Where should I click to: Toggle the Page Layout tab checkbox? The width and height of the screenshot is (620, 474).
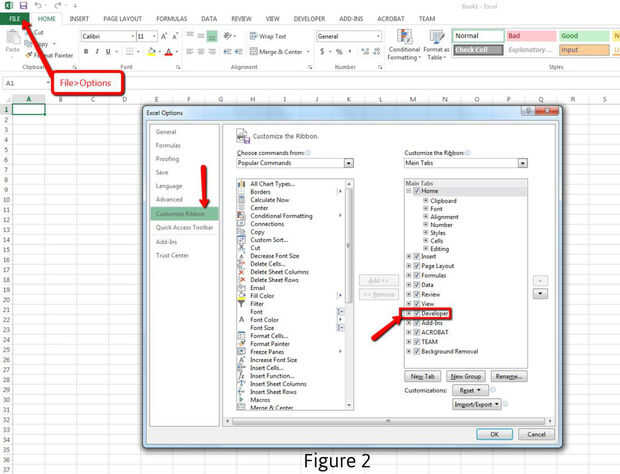tap(416, 266)
